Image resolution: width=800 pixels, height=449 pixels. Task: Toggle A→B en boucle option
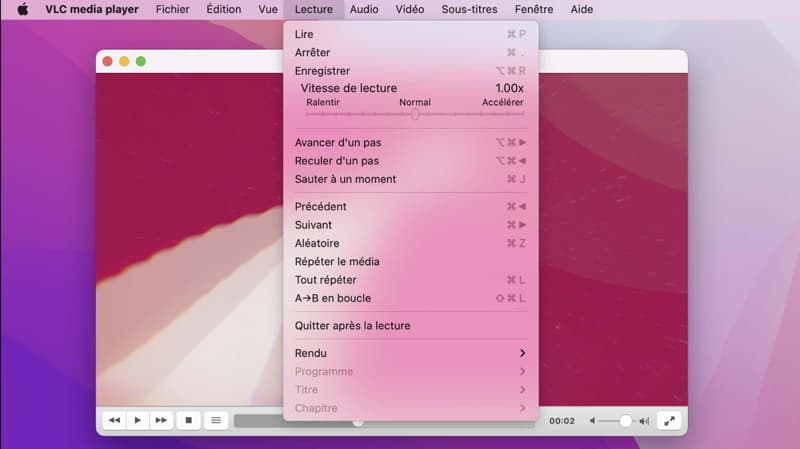coord(411,298)
